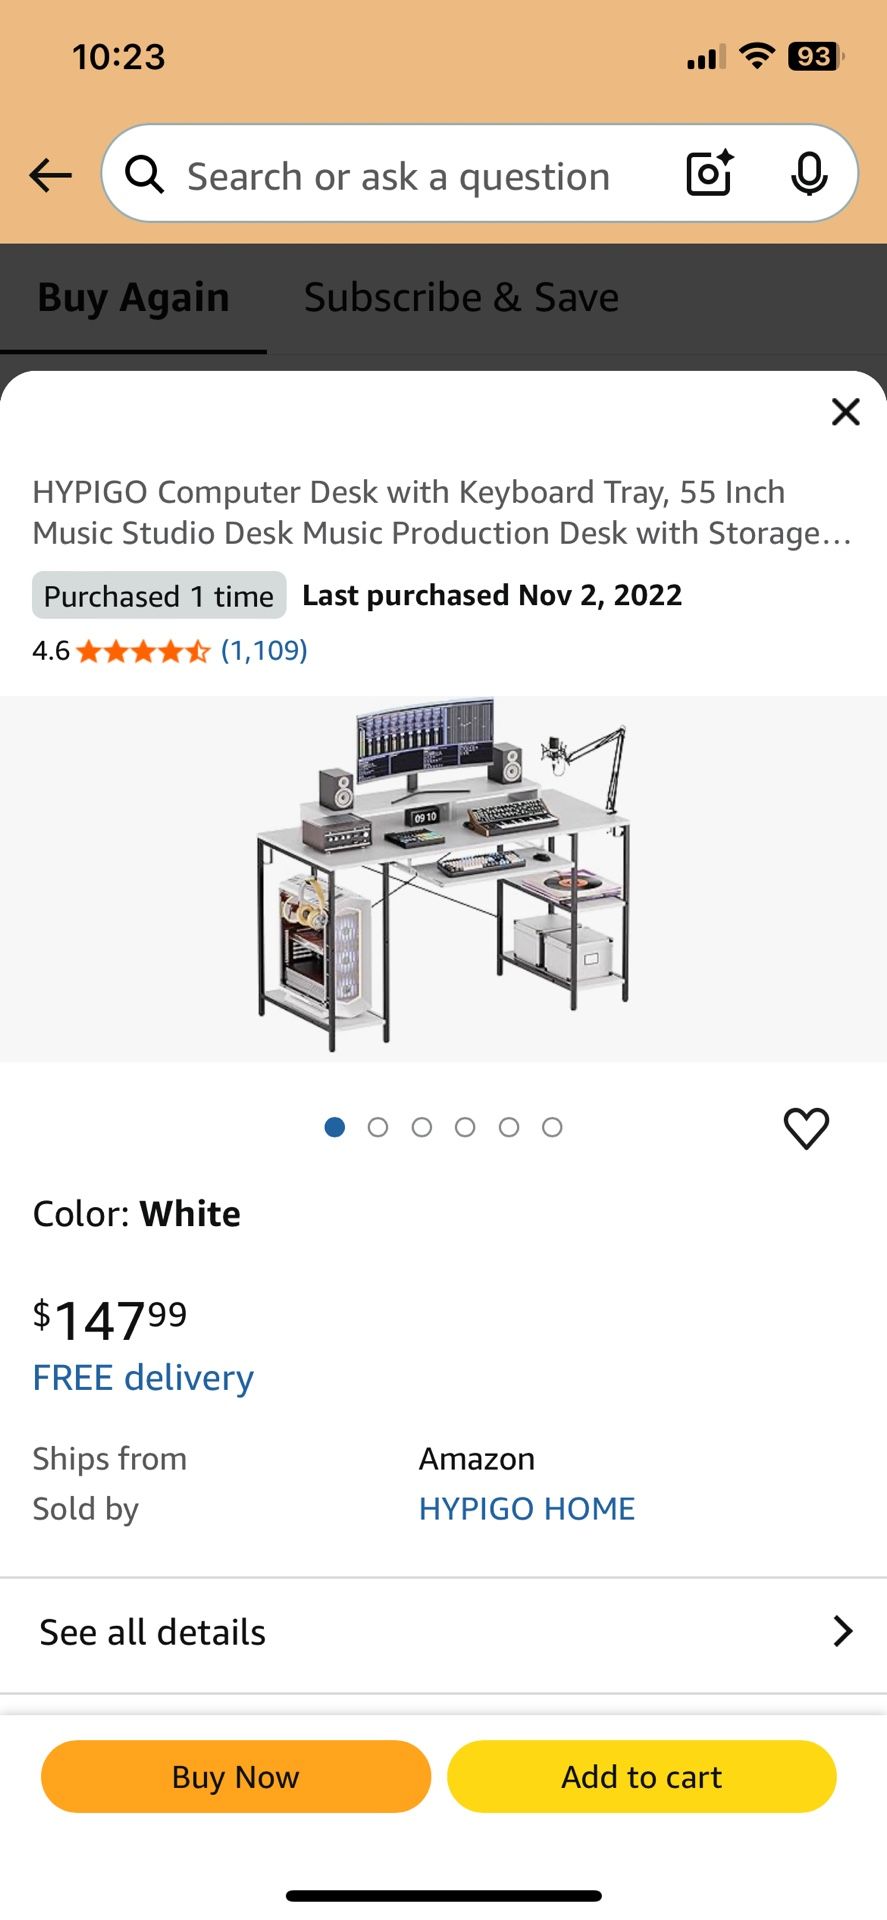This screenshot has width=887, height=1920.
Task: Open the White color option
Action: coord(190,1213)
